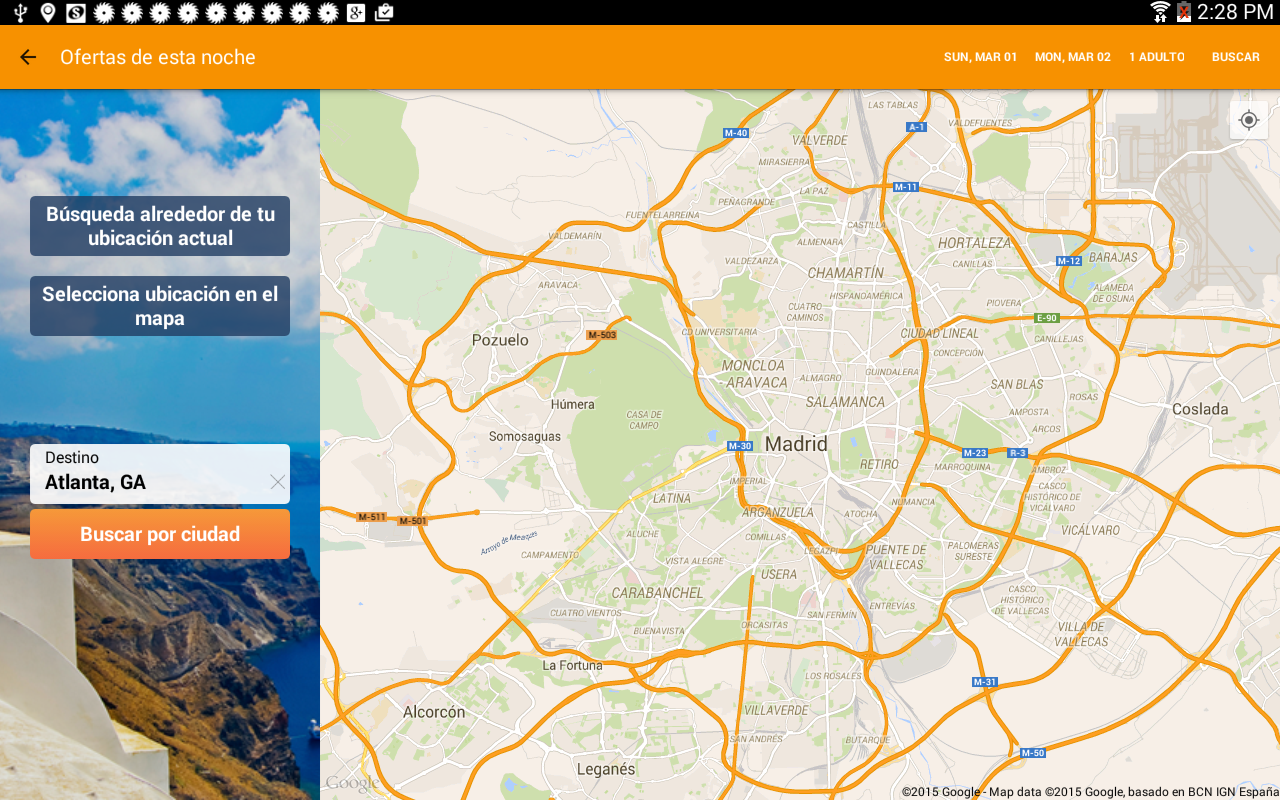Tap the USB icon in the status bar
The width and height of the screenshot is (1280, 800).
pos(19,12)
